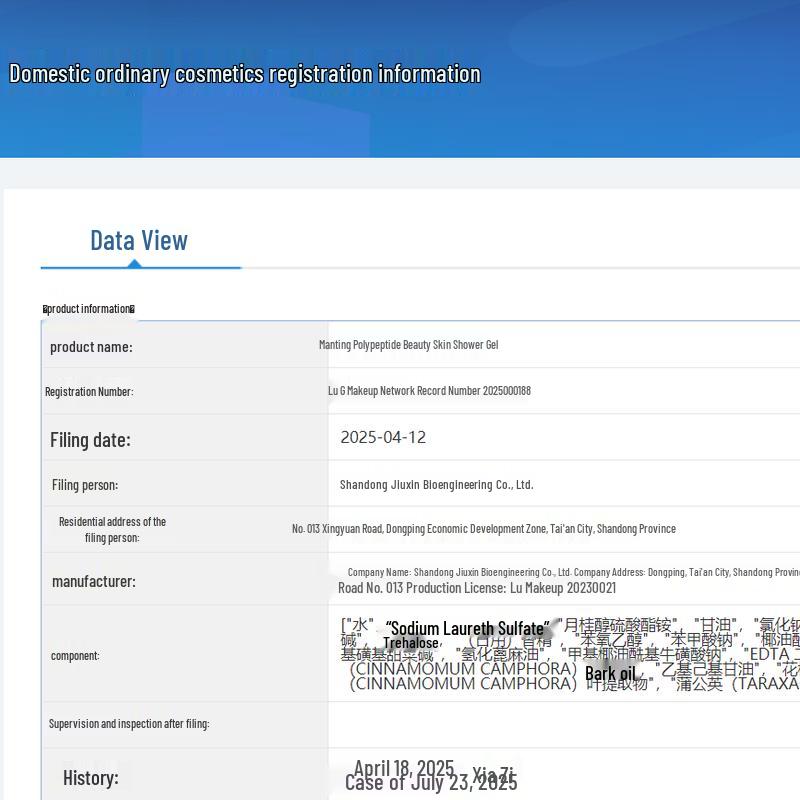
Task: Click 'Trehalose' in the component list
Action: point(411,643)
